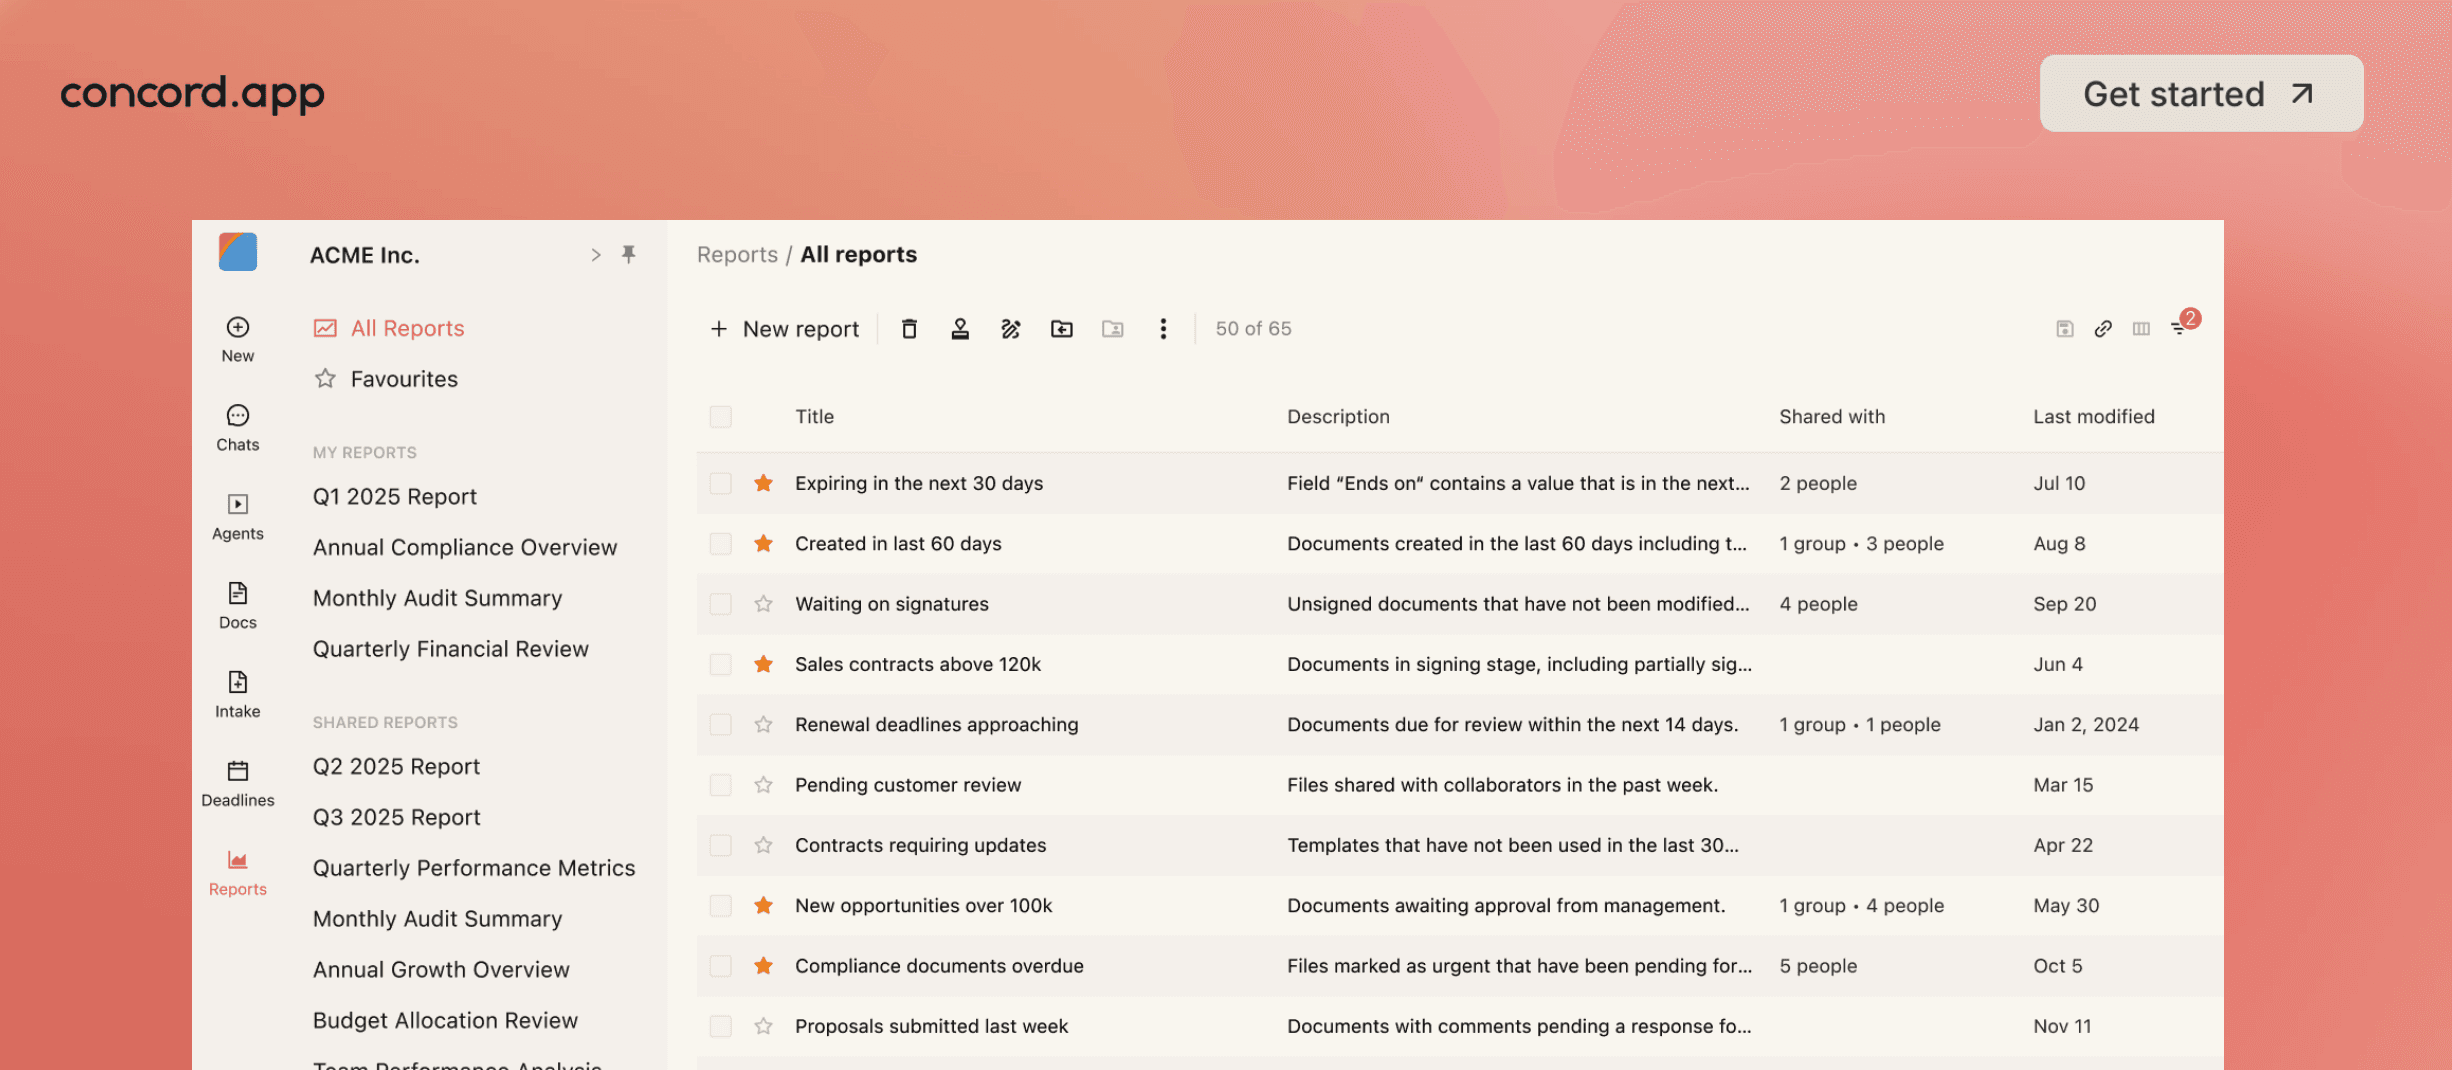Switch to the Favourites view
2452x1070 pixels.
(x=403, y=378)
